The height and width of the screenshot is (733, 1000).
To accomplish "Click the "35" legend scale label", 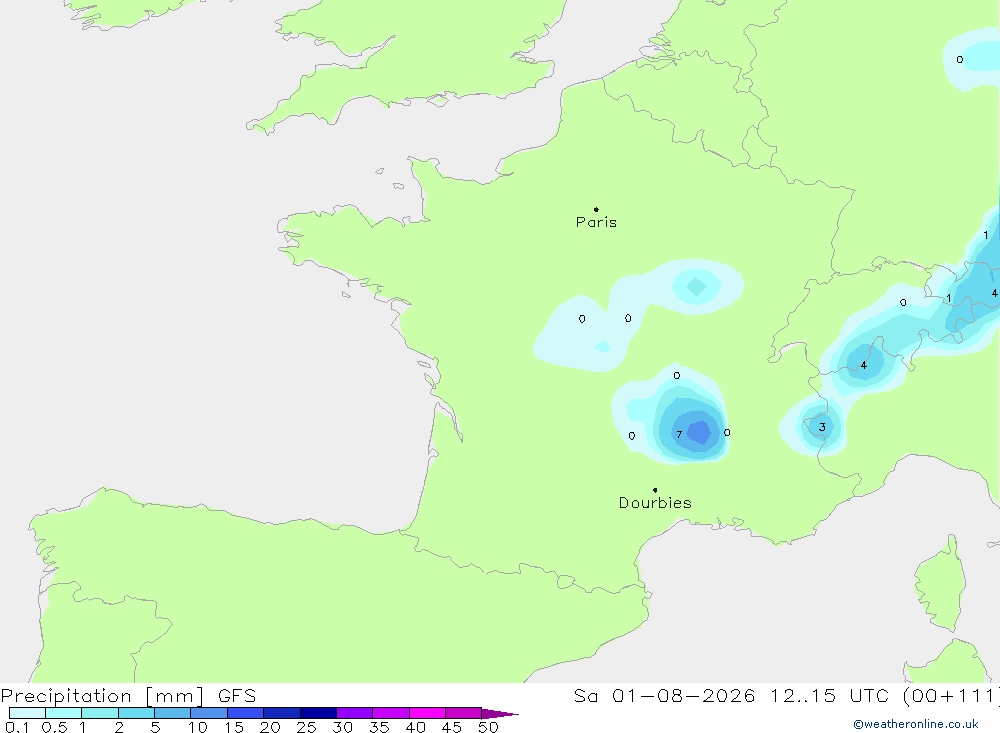I will pos(379,727).
